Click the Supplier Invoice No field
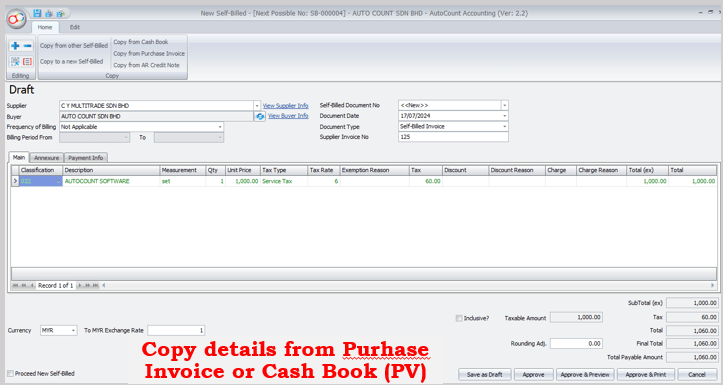This screenshot has width=723, height=385. (x=453, y=137)
